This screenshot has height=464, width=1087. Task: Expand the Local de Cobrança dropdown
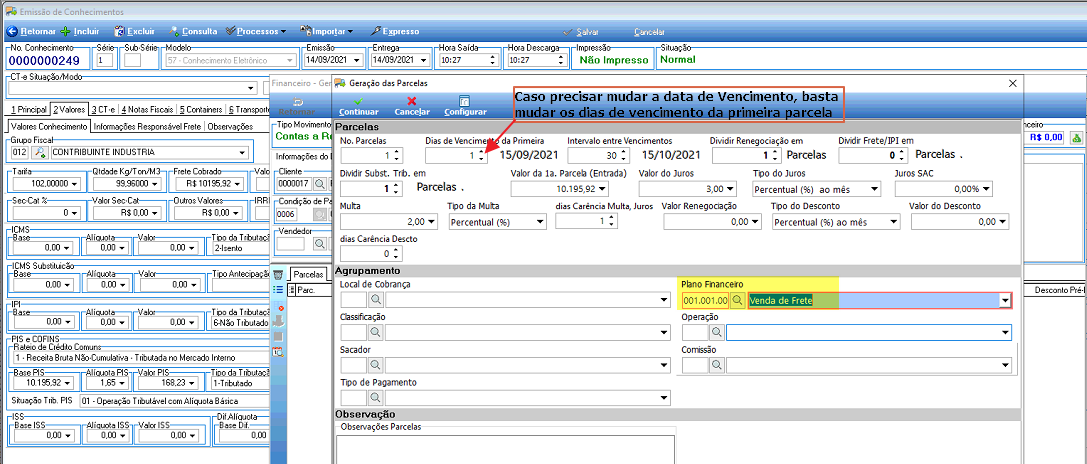pyautogui.click(x=666, y=300)
